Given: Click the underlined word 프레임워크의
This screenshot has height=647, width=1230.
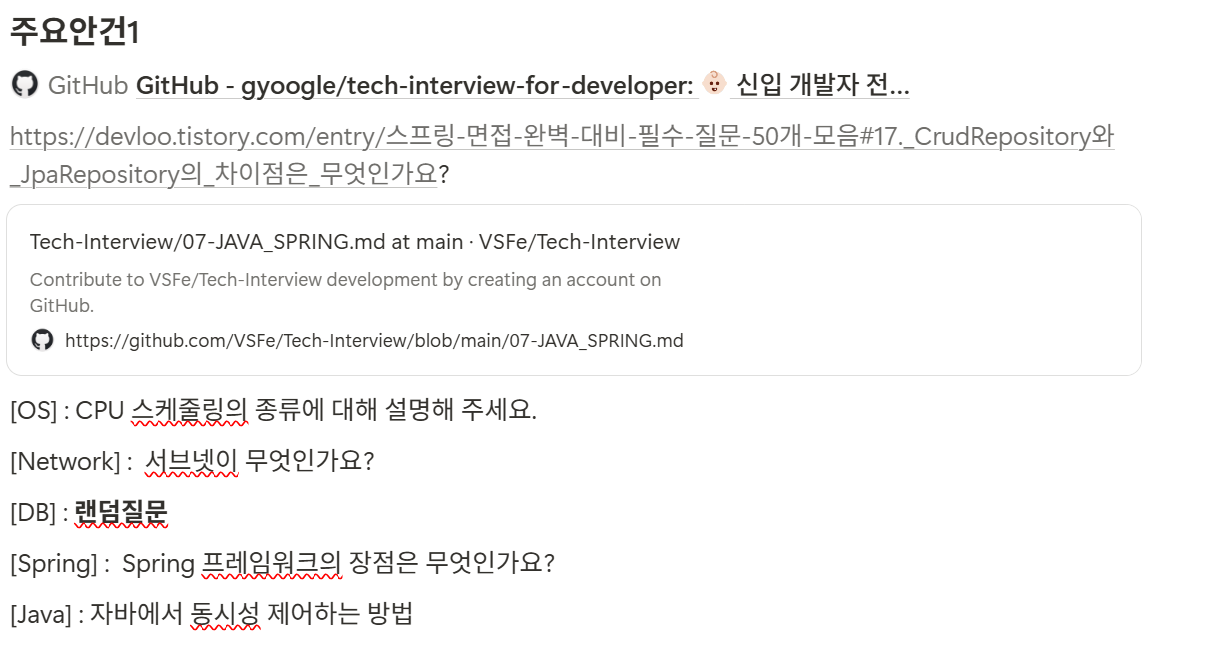Looking at the screenshot, I should click(272, 563).
